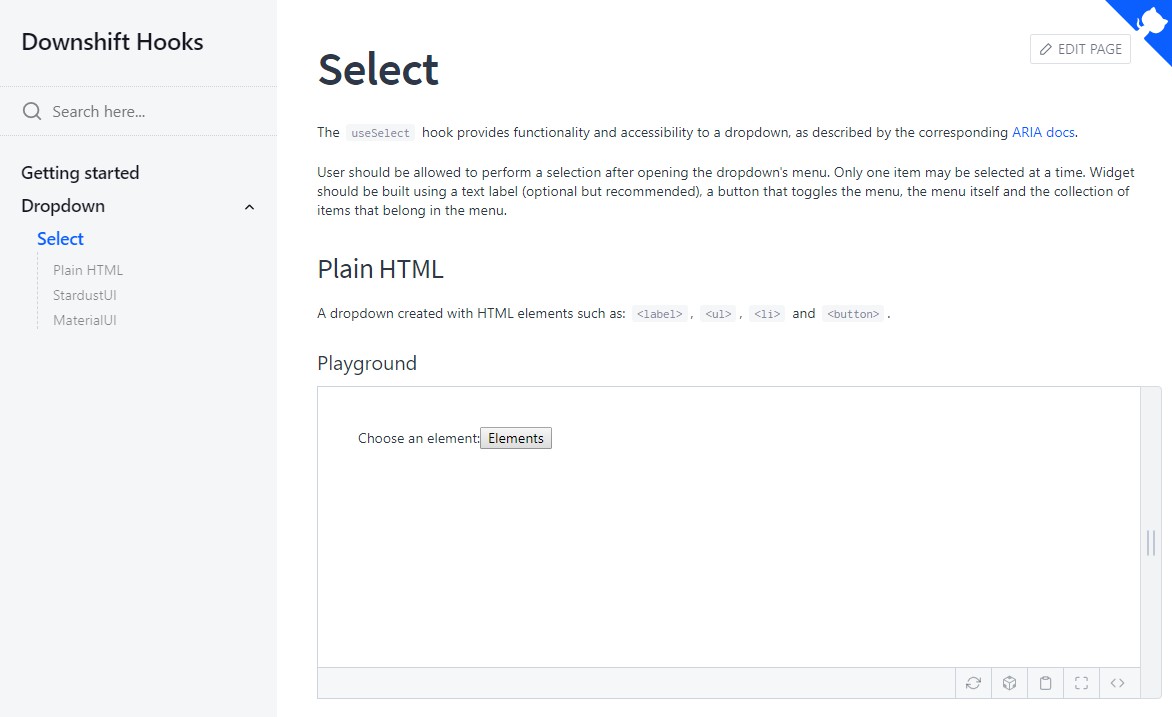This screenshot has width=1172, height=717.
Task: Click Dropdown in the sidebar navigation
Action: click(x=65, y=206)
